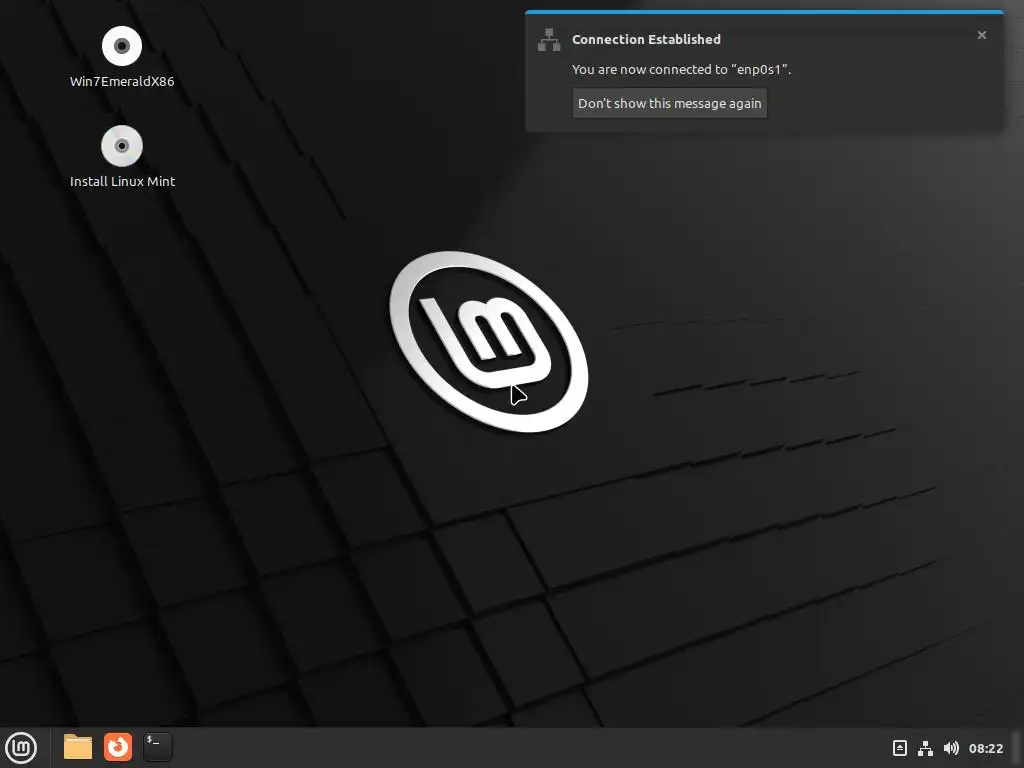Launch the Terminal from the panel
The width and height of the screenshot is (1024, 768).
point(157,746)
